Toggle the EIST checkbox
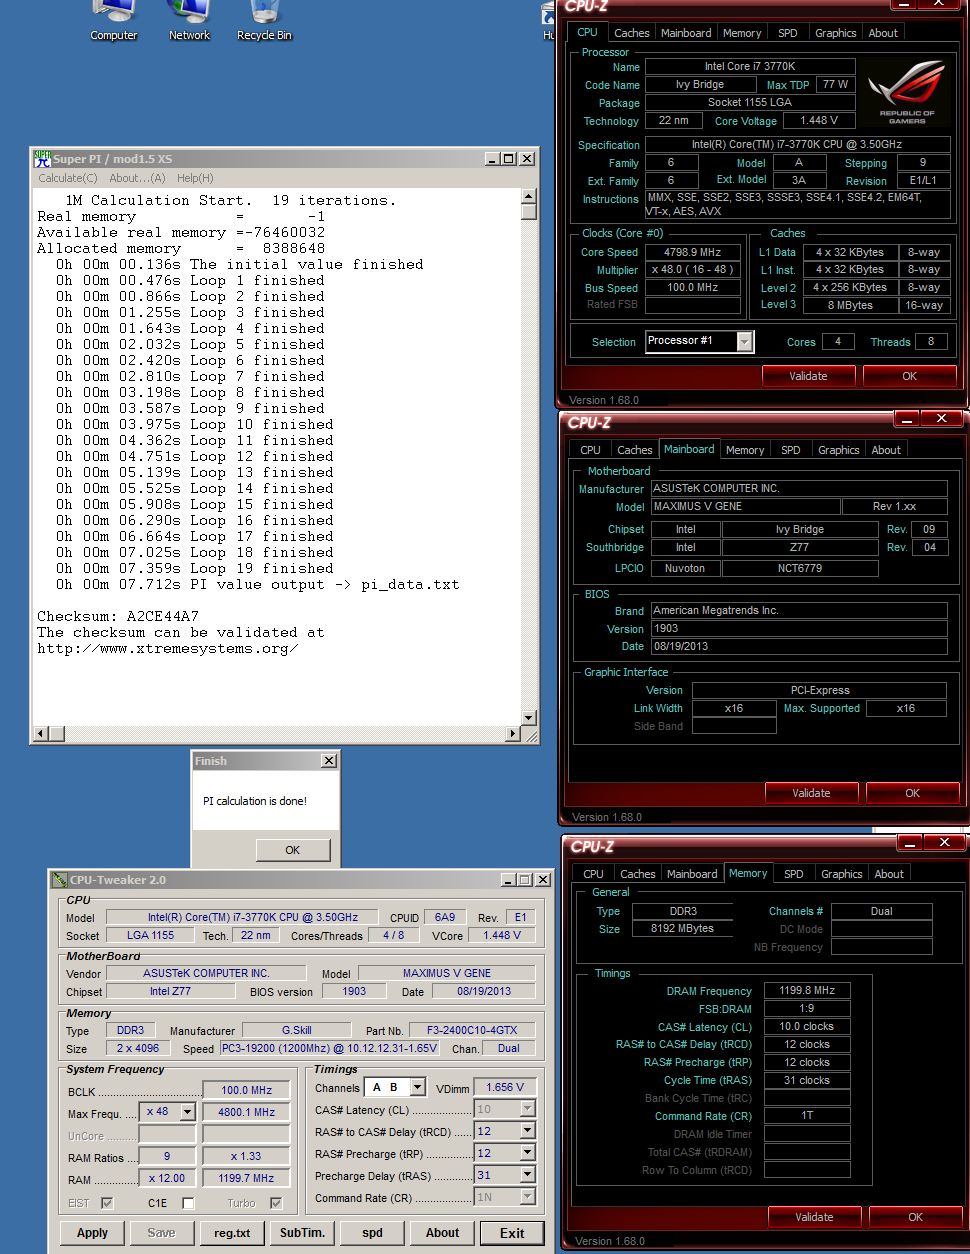970x1254 pixels. [108, 1203]
